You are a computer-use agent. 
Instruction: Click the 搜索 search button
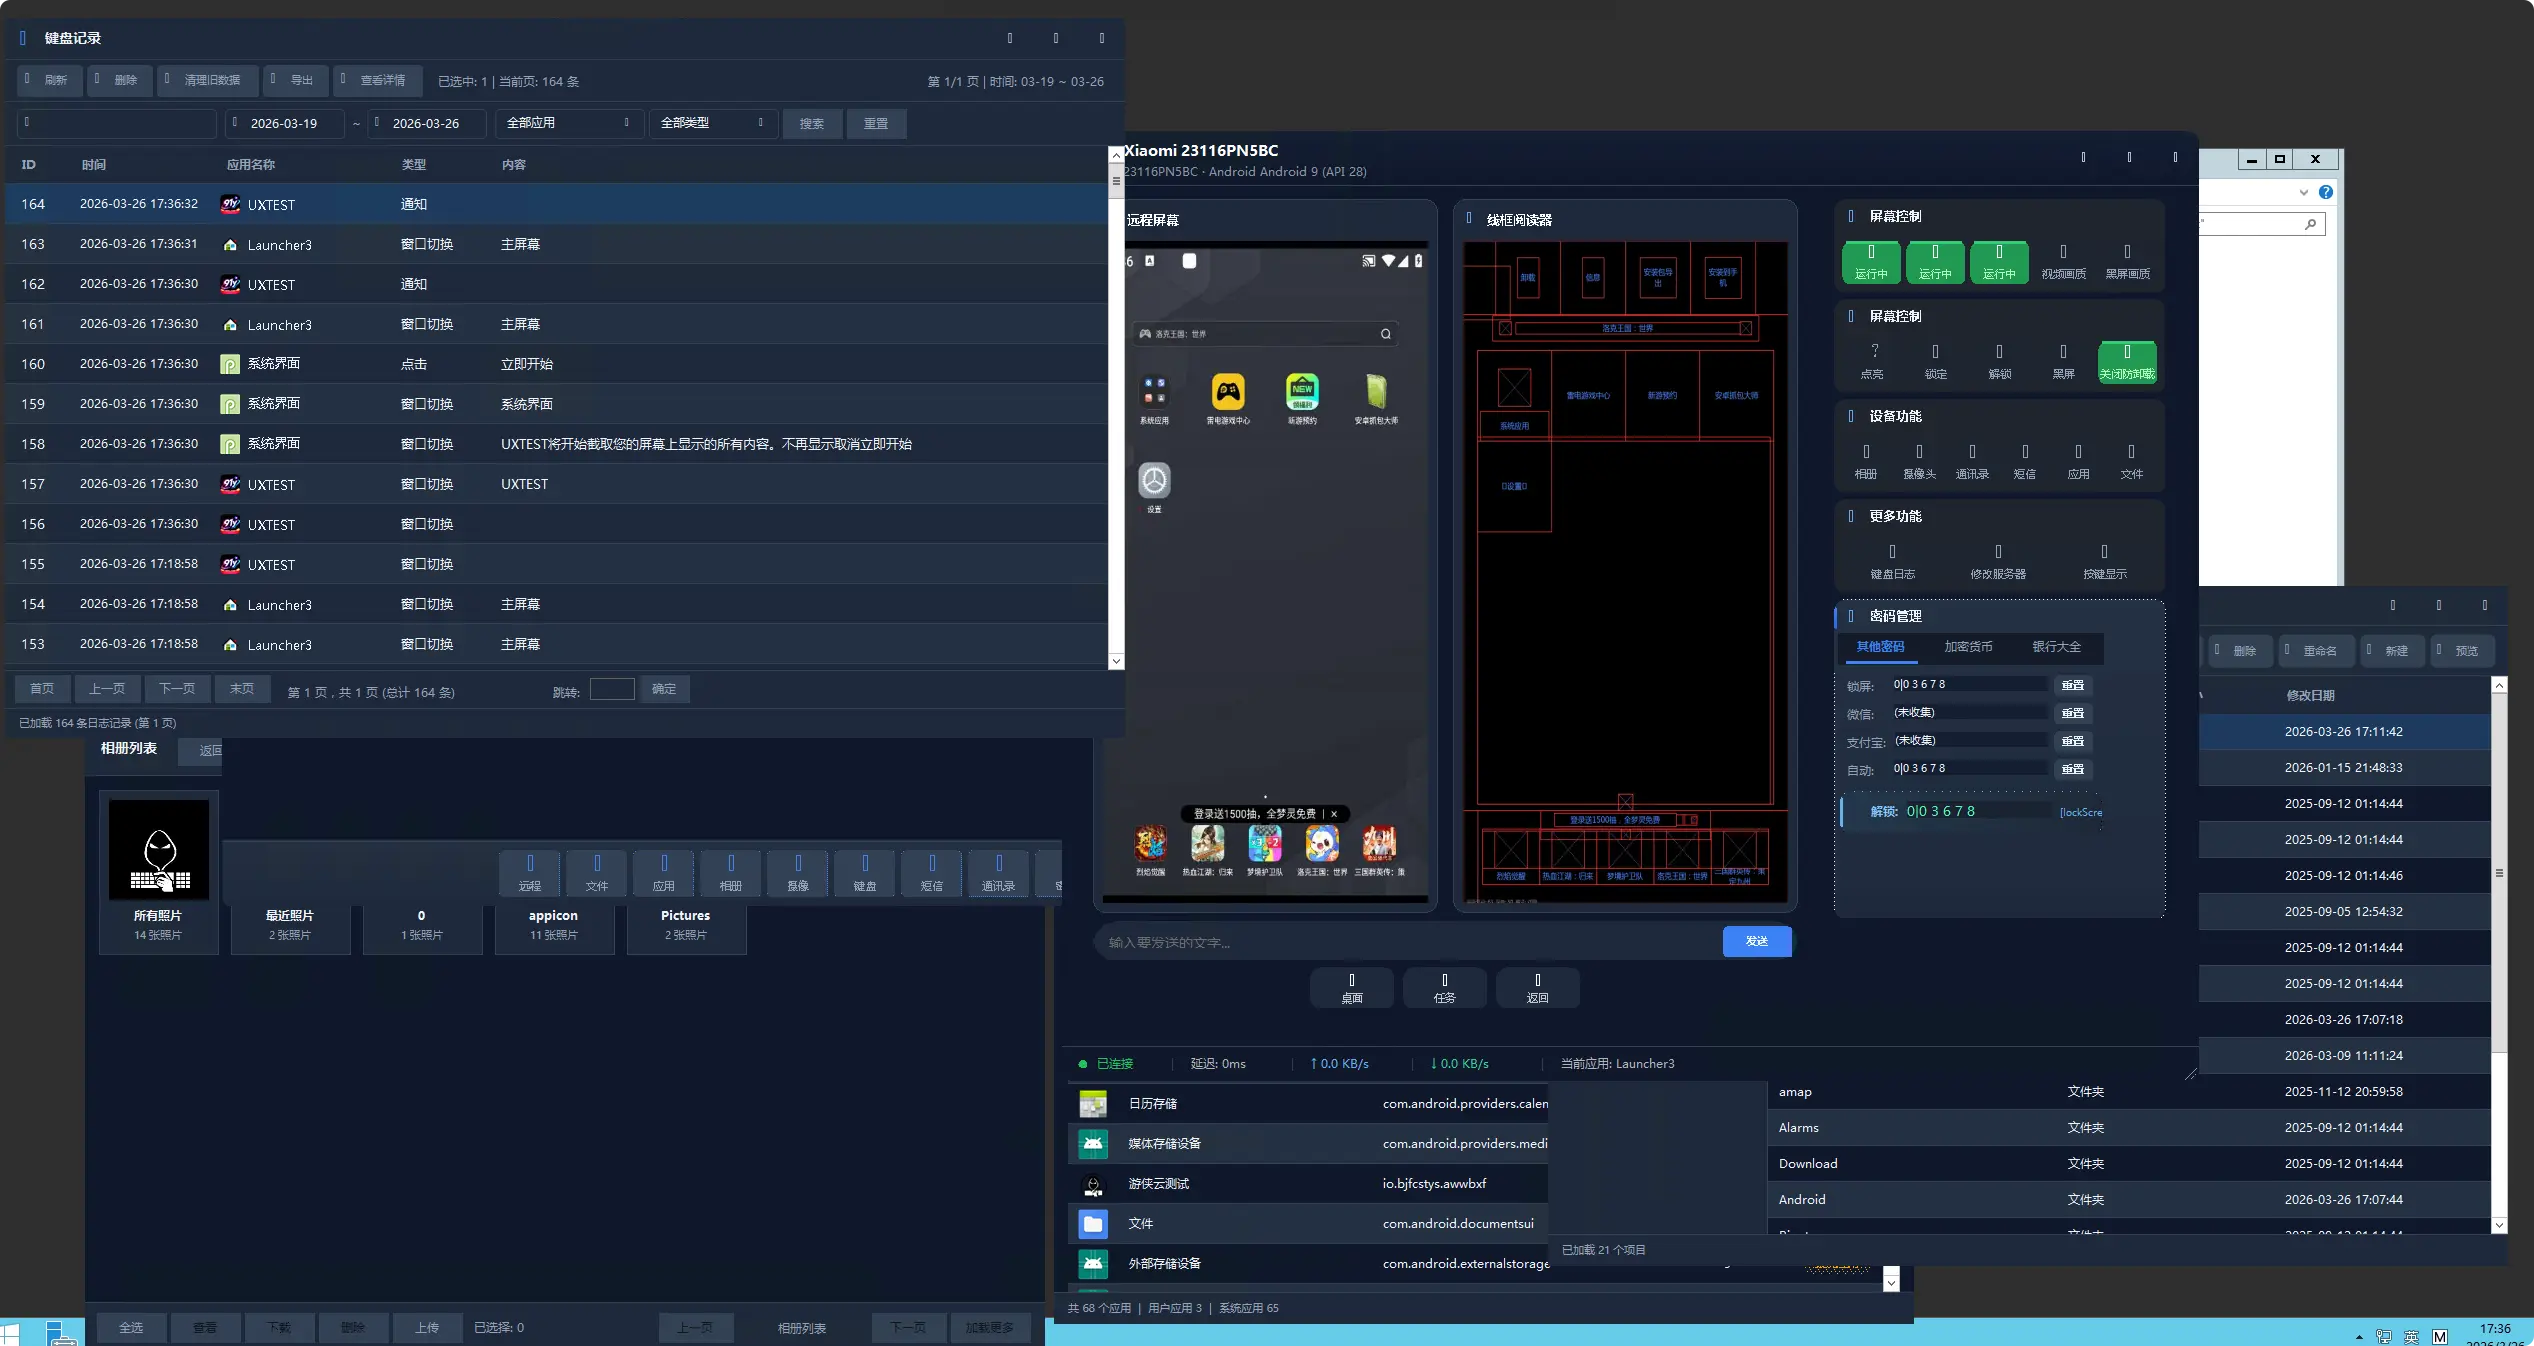click(811, 123)
